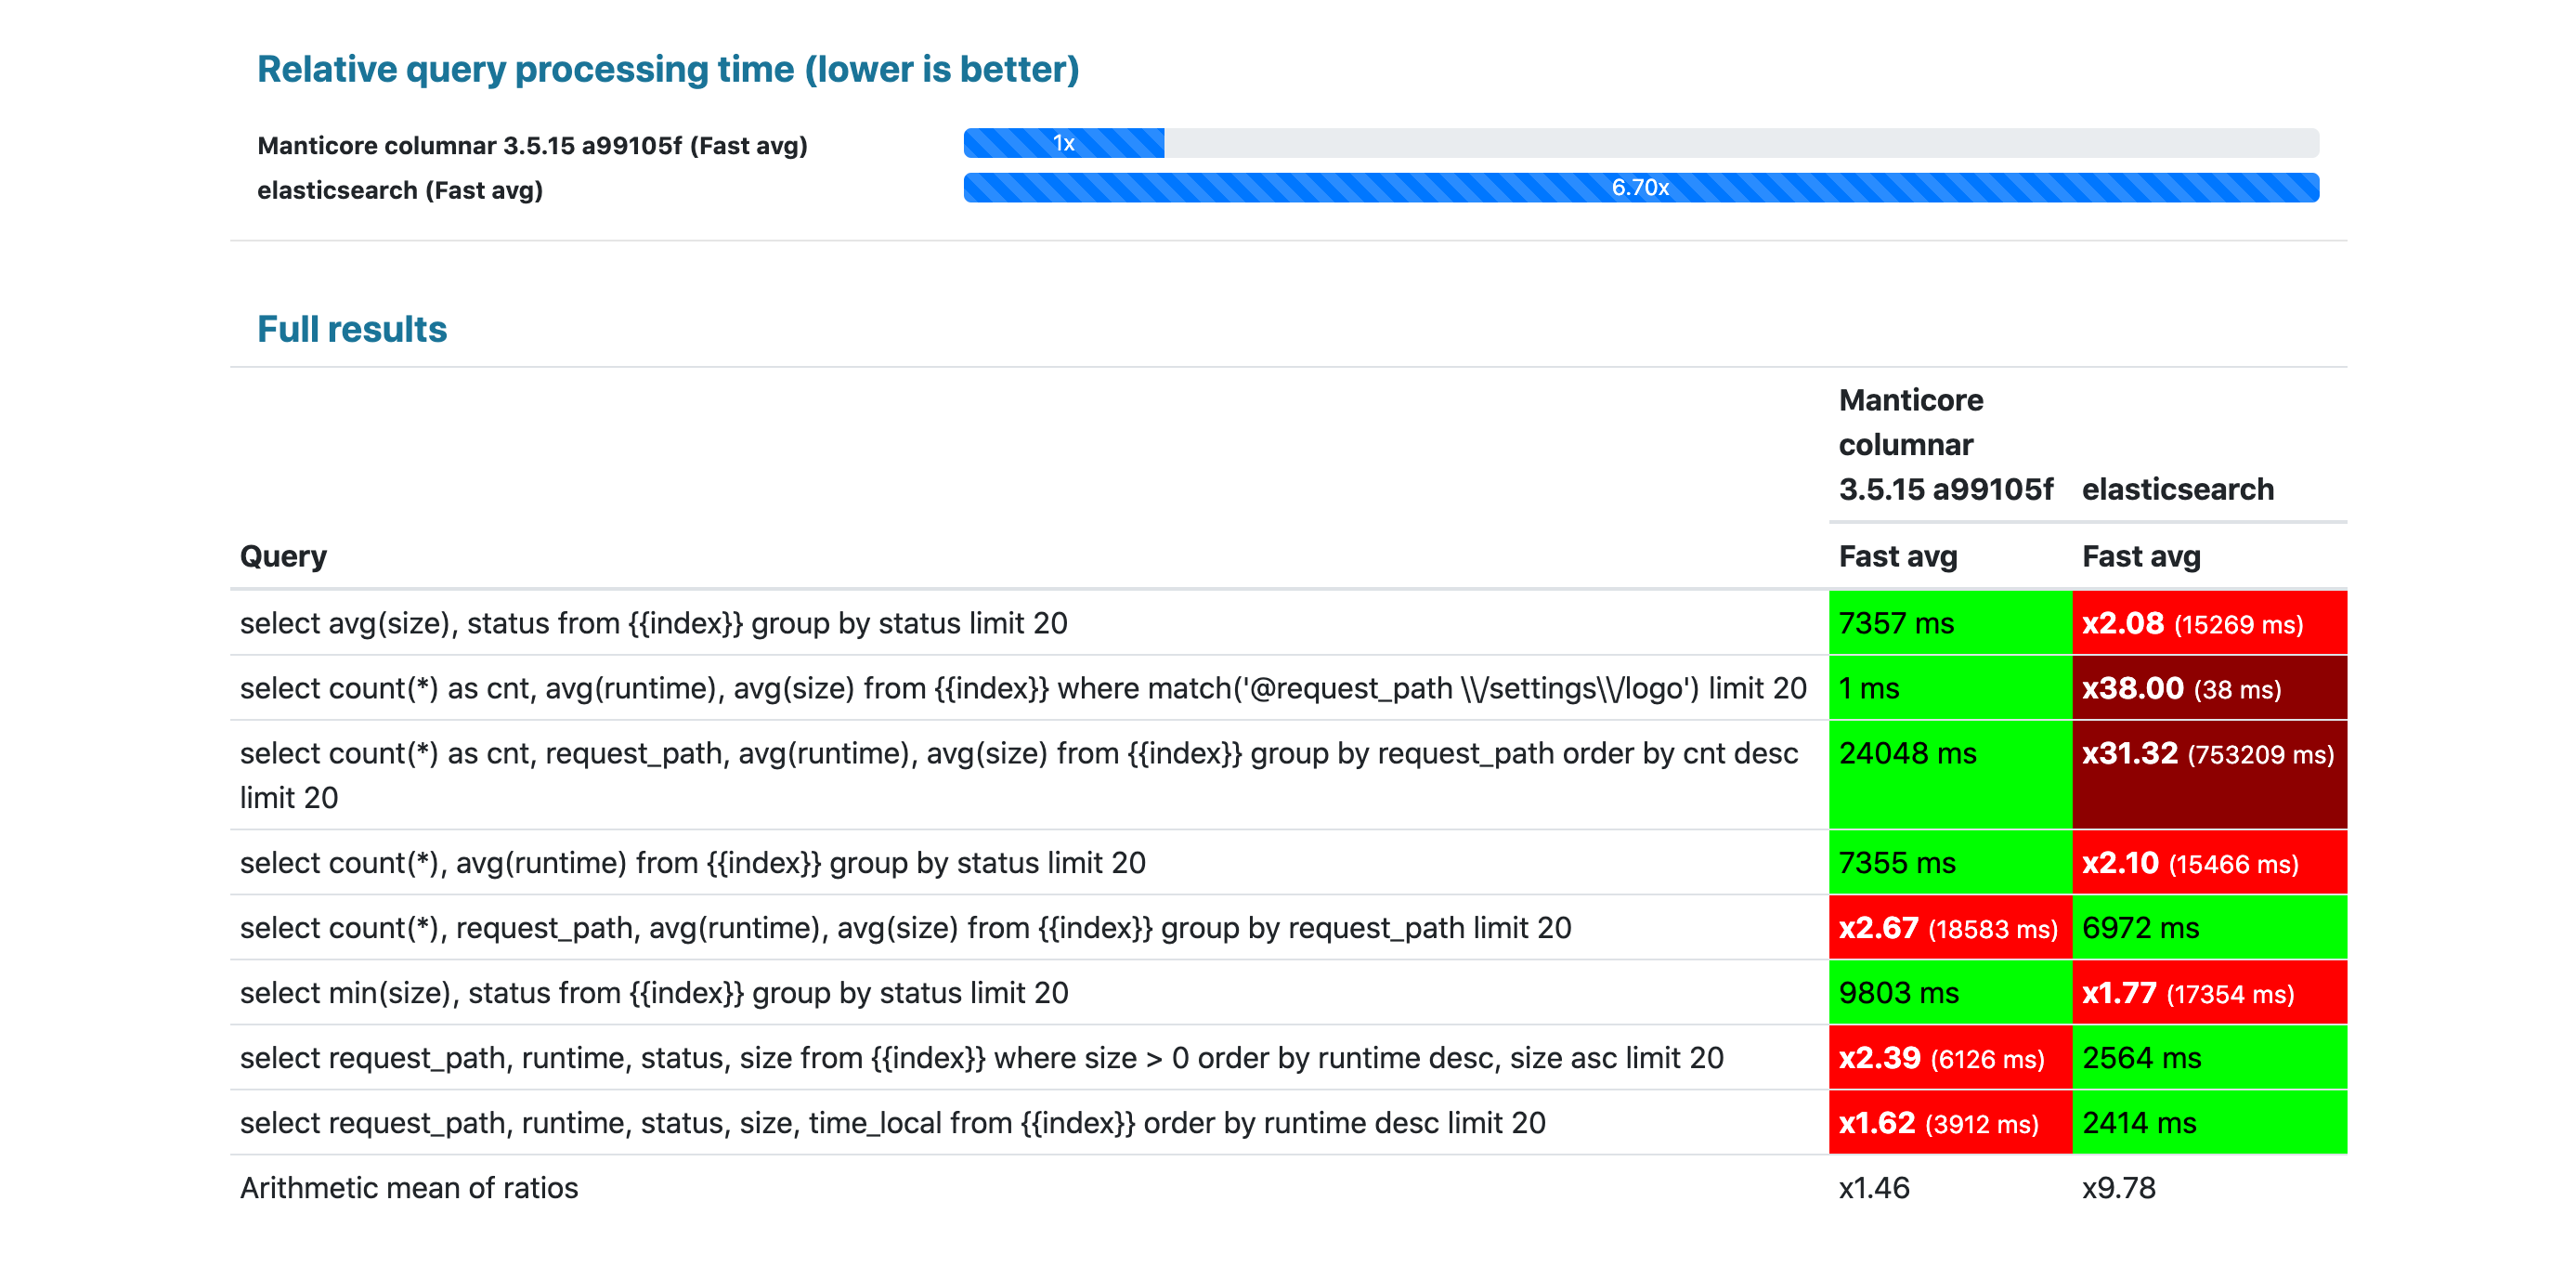Click the Manticore columnar (Fast avg) bar label
The image size is (2576, 1266).
pyautogui.click(x=532, y=146)
